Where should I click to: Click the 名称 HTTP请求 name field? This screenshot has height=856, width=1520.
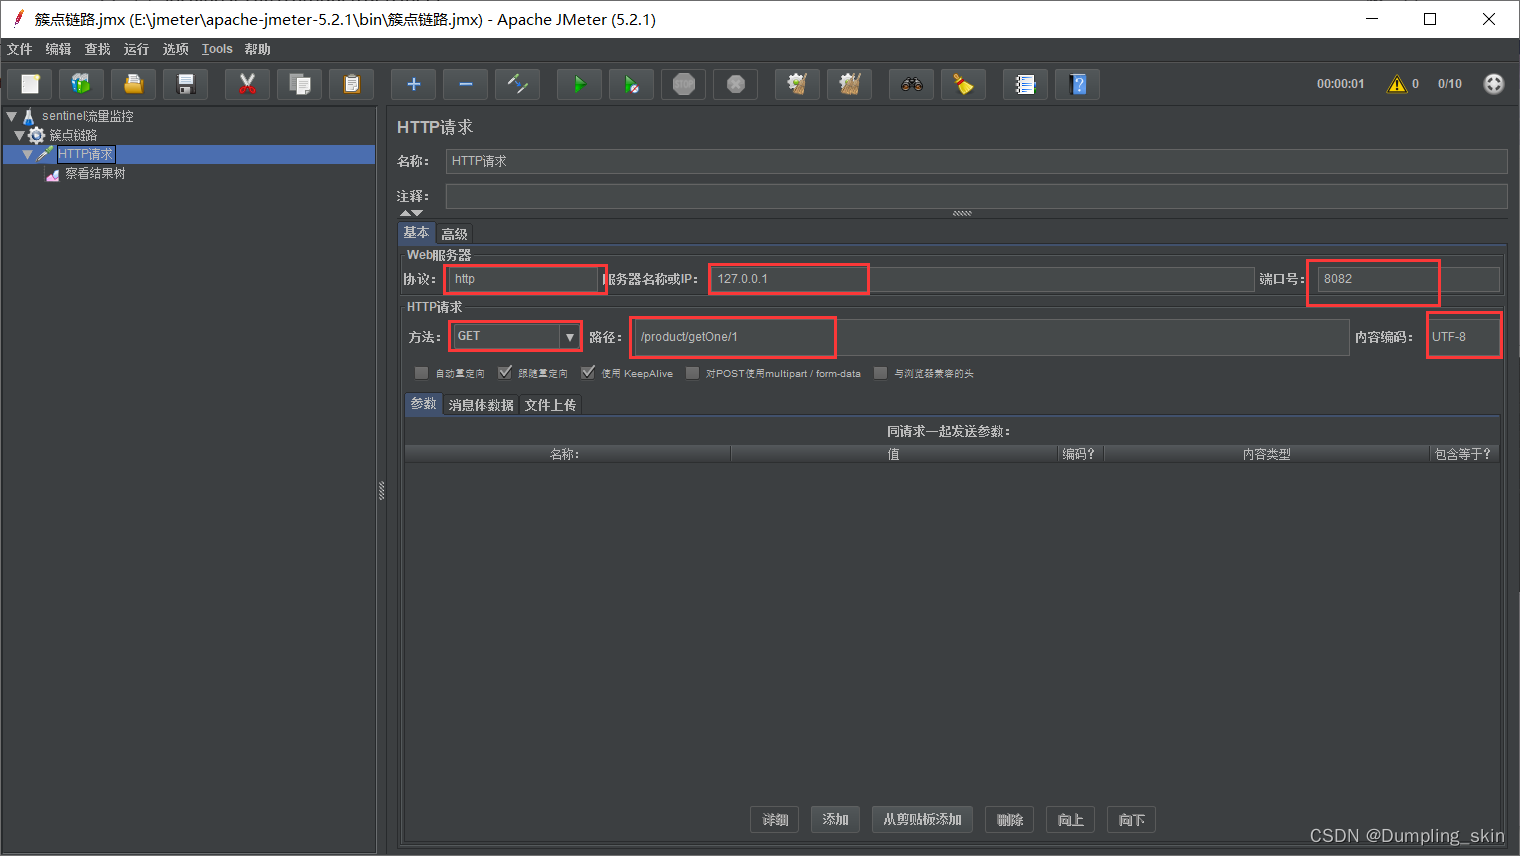point(976,161)
